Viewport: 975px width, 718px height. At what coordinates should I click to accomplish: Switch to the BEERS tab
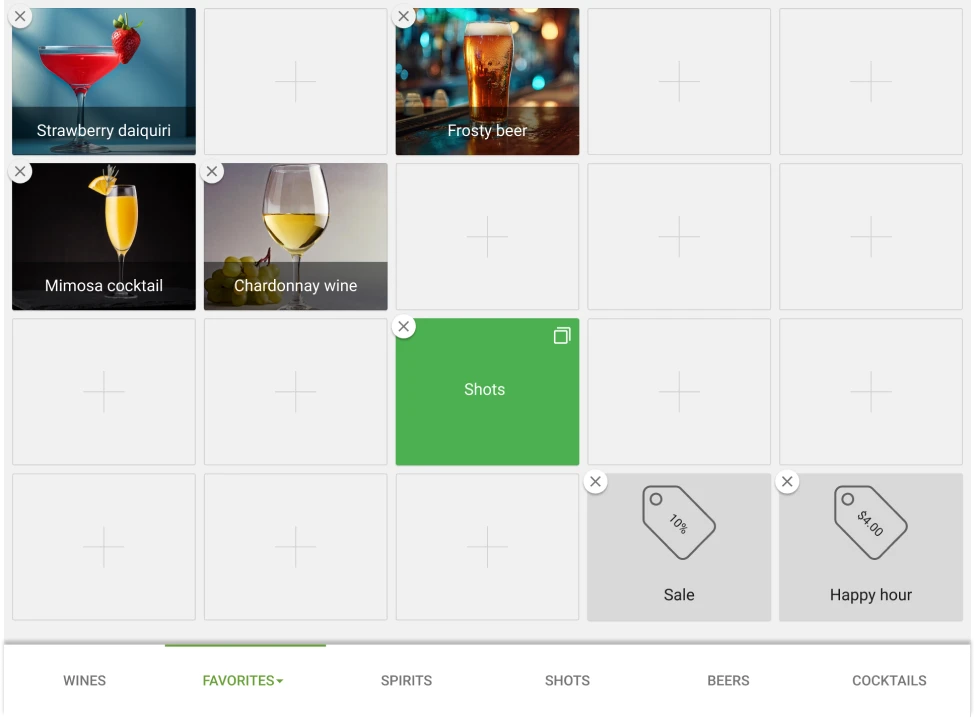tap(728, 681)
